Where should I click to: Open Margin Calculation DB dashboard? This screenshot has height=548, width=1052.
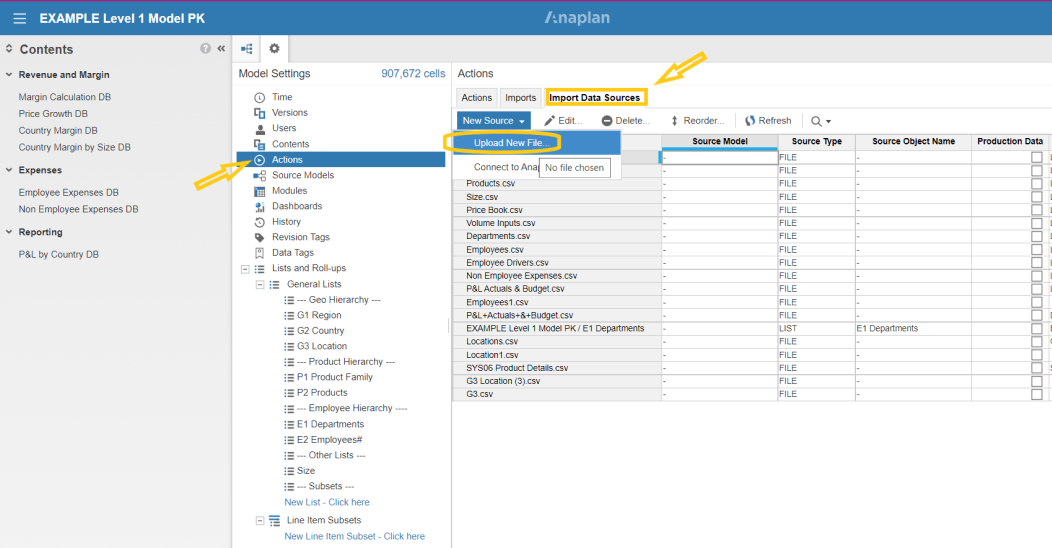pos(64,97)
